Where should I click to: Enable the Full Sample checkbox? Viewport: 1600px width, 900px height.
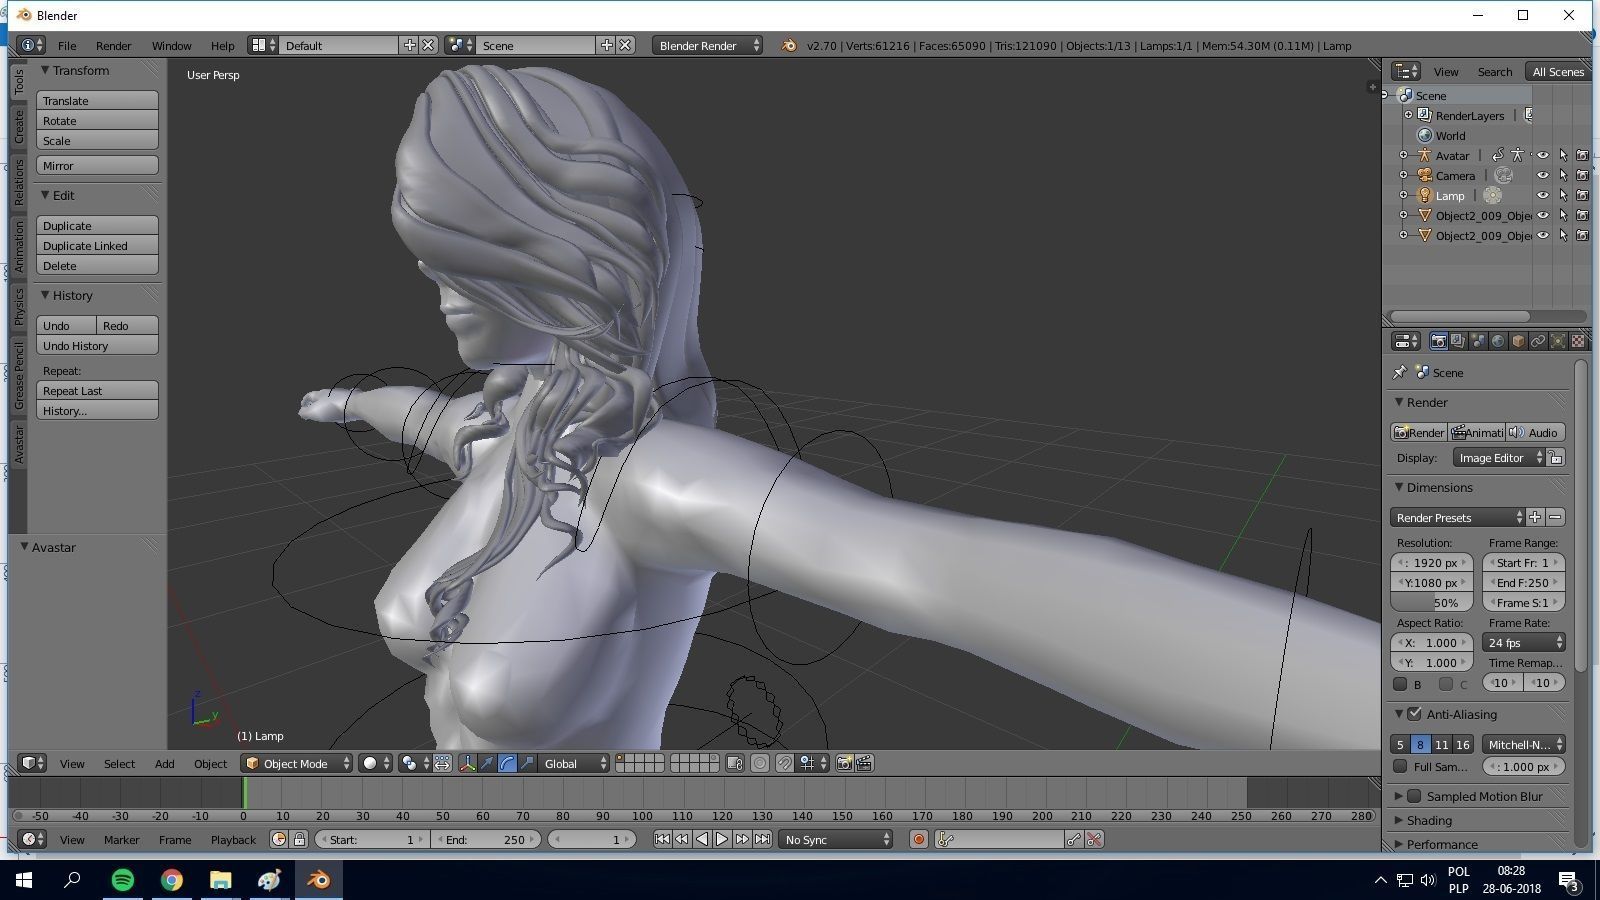pos(1400,766)
